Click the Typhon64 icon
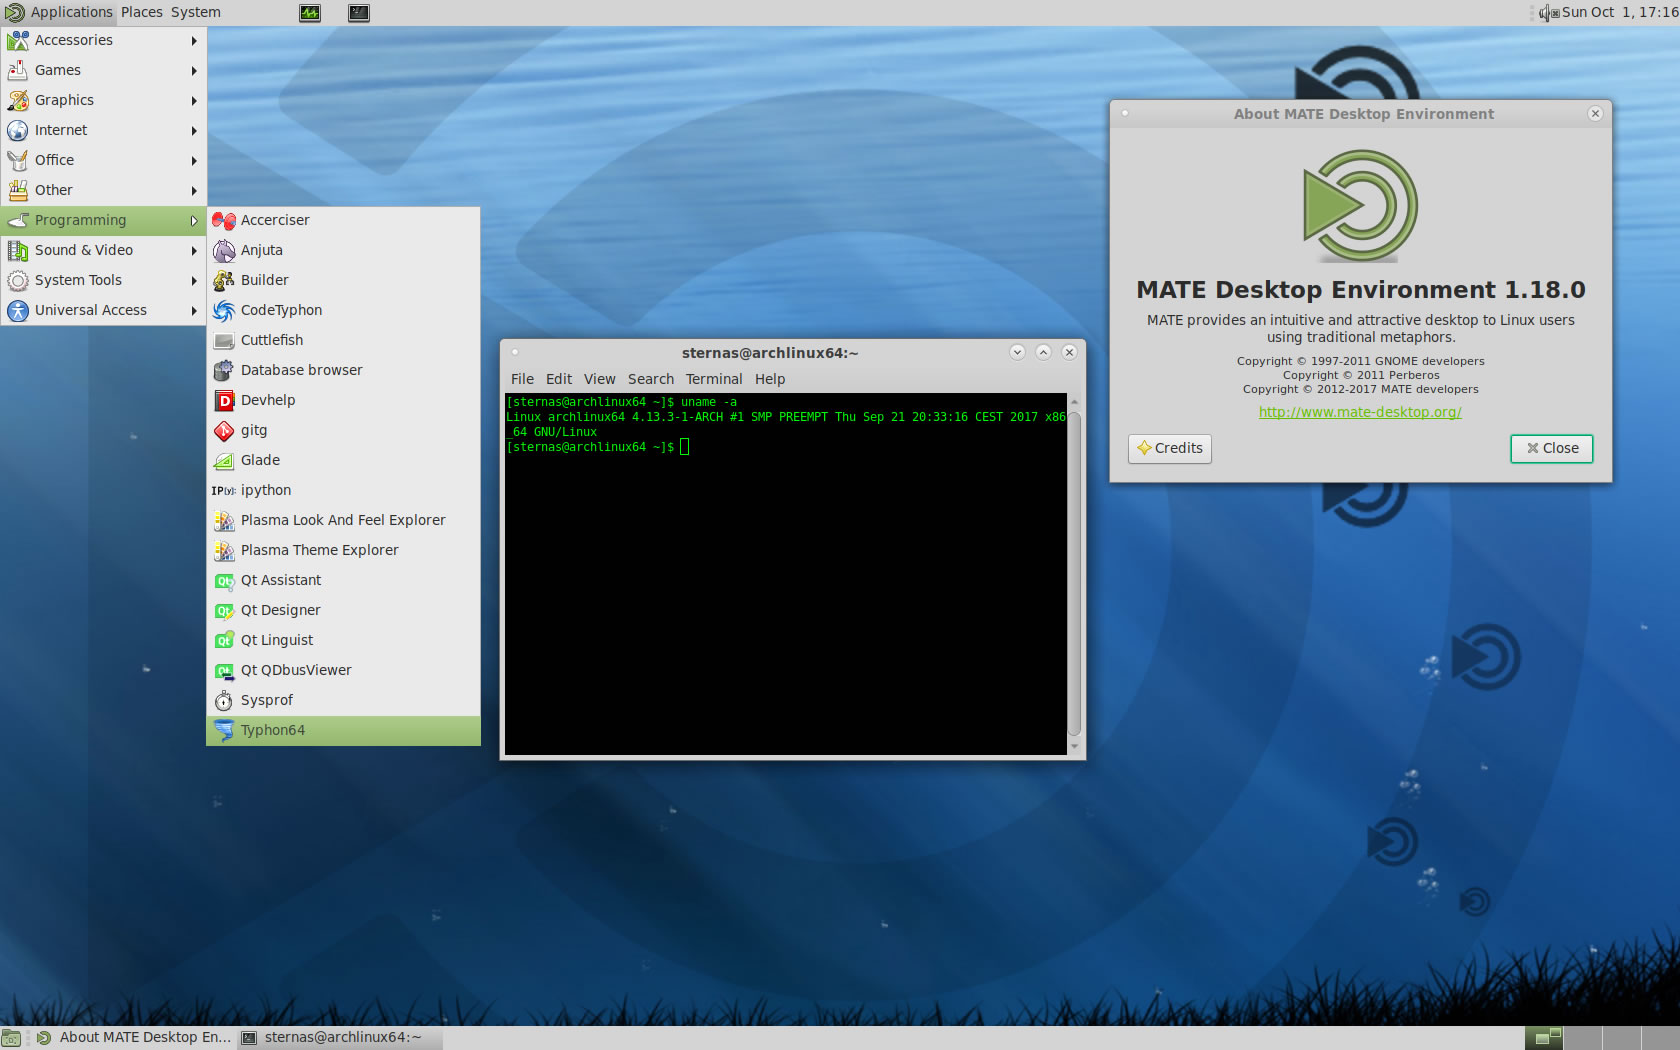This screenshot has height=1050, width=1680. pos(224,730)
